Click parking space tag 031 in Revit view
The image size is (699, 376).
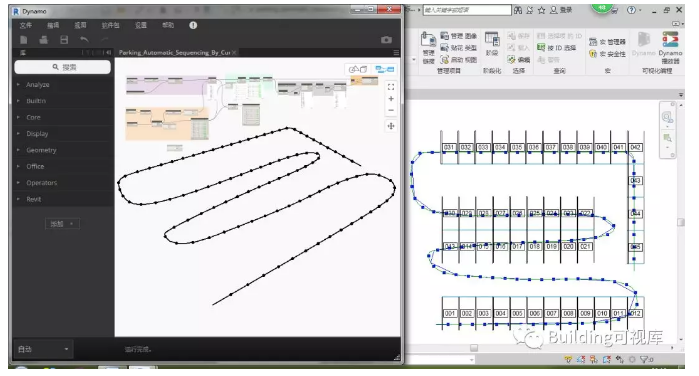[x=449, y=147]
